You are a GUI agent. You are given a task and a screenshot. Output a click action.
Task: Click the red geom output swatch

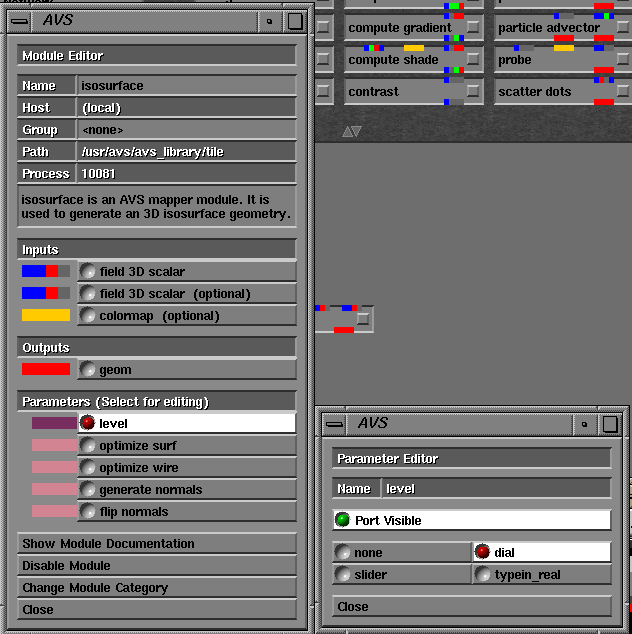(x=46, y=369)
